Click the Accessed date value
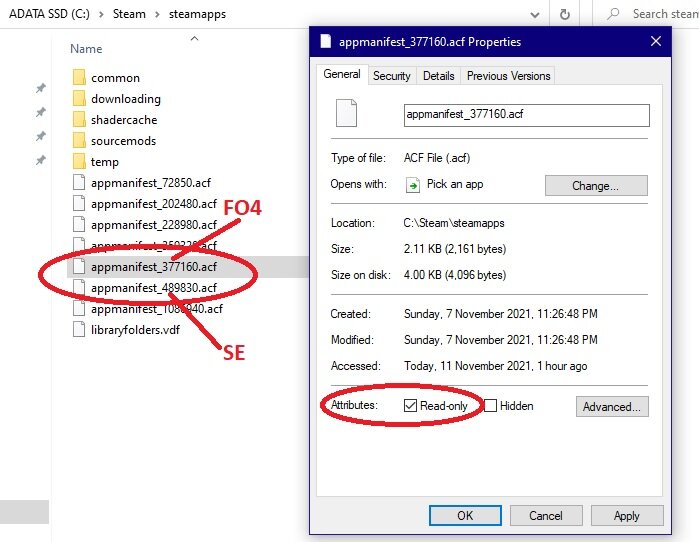 click(495, 366)
